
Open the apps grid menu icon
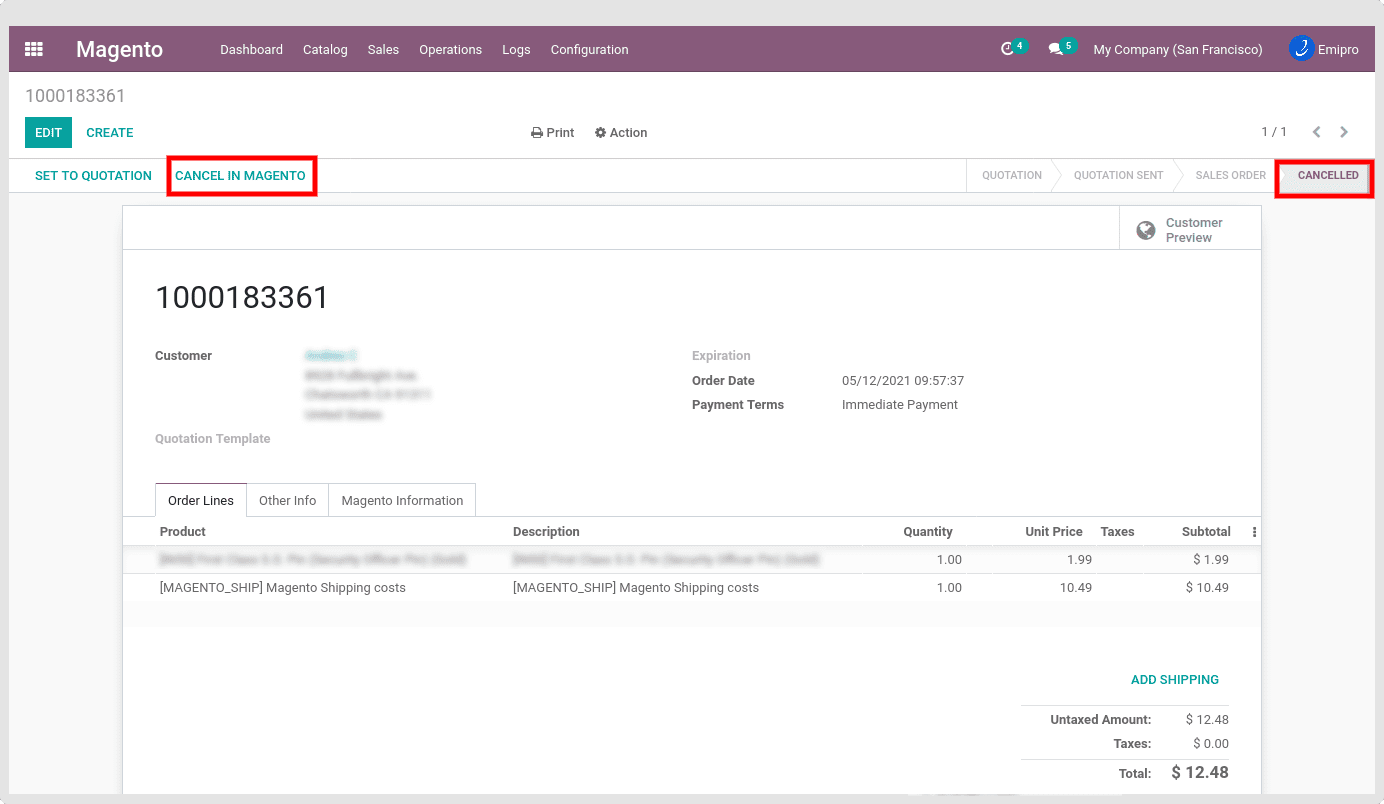tap(34, 49)
